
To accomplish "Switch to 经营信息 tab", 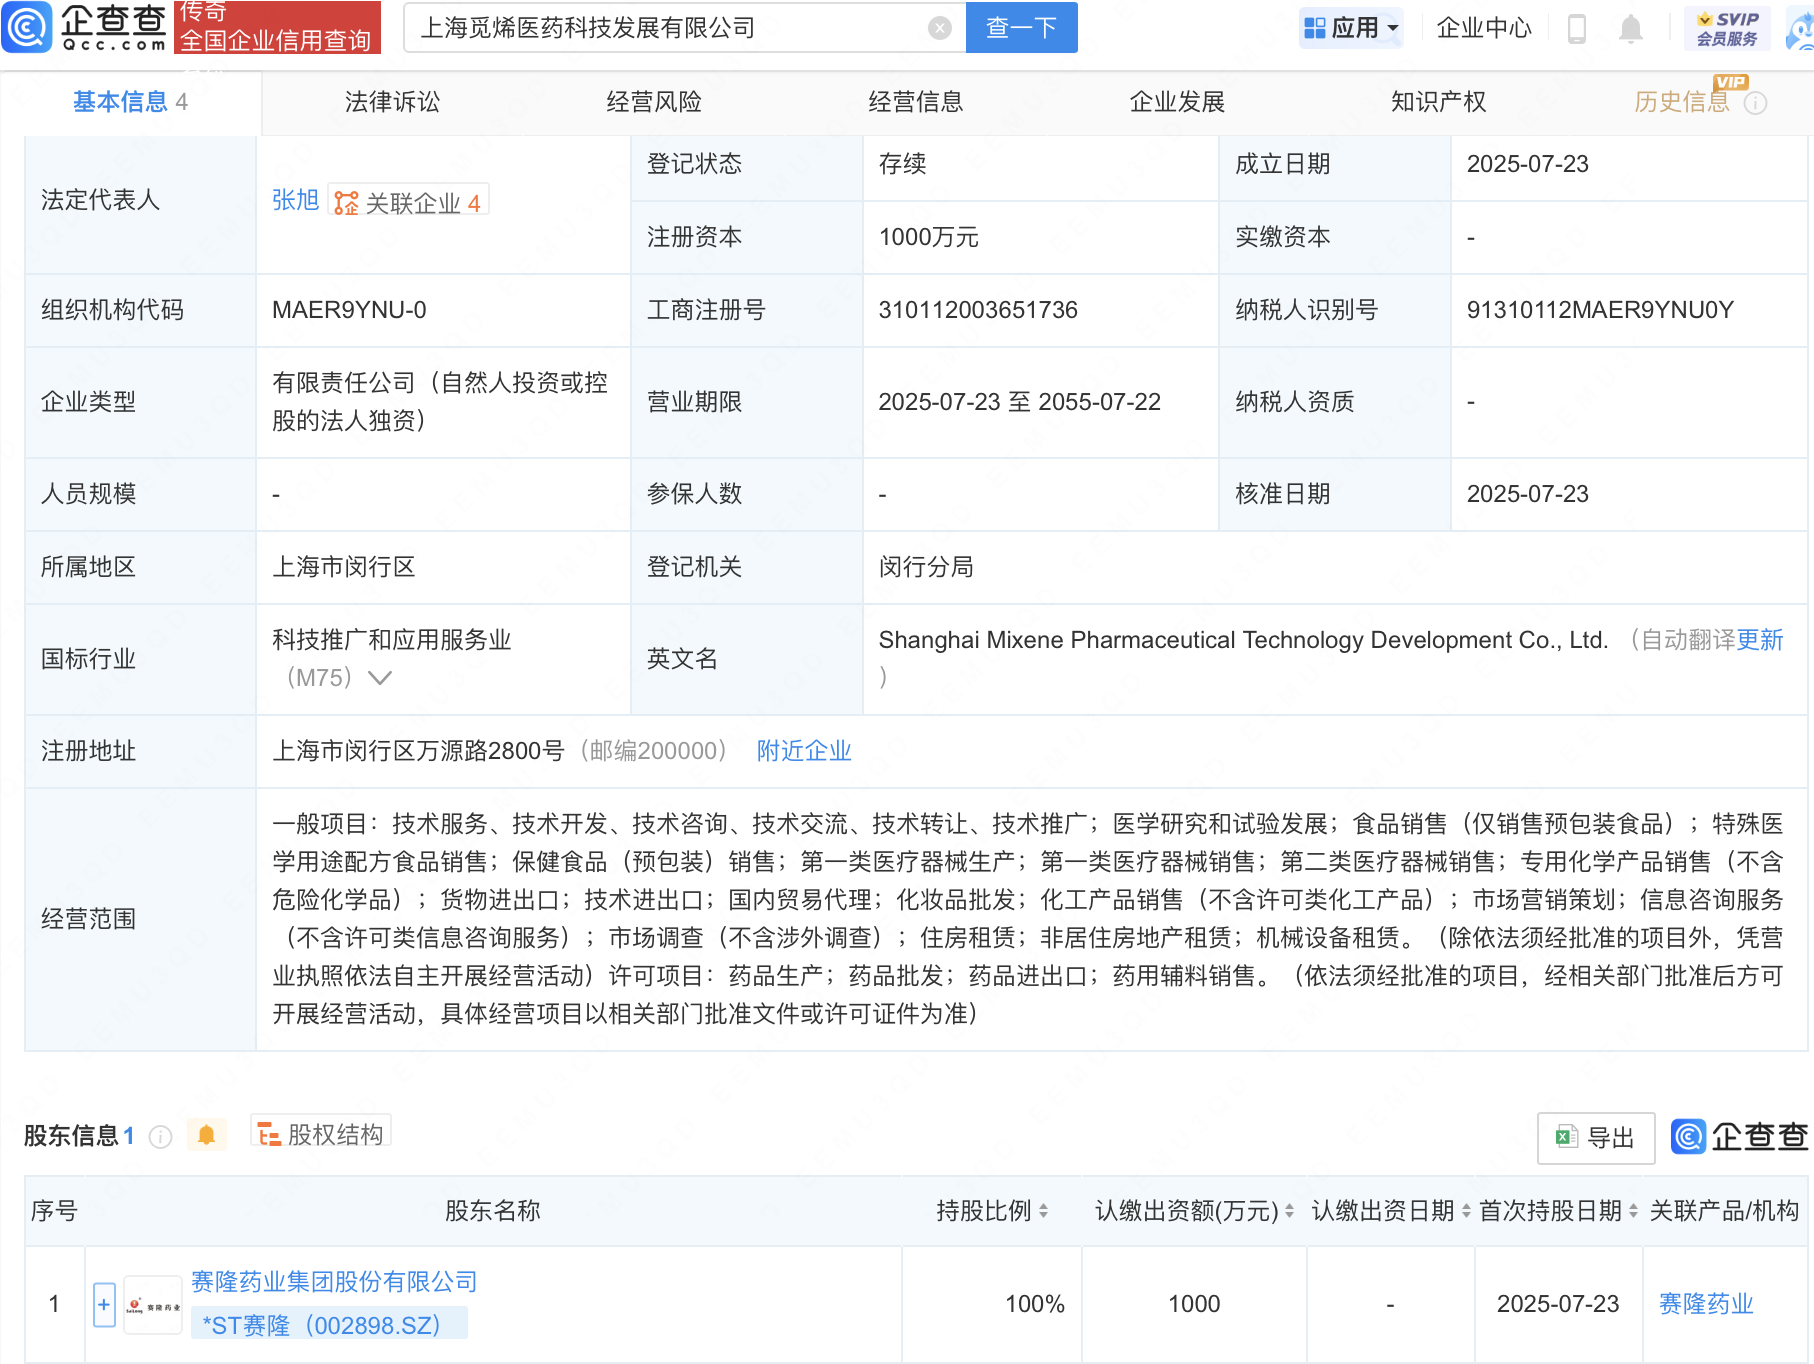I will [916, 102].
